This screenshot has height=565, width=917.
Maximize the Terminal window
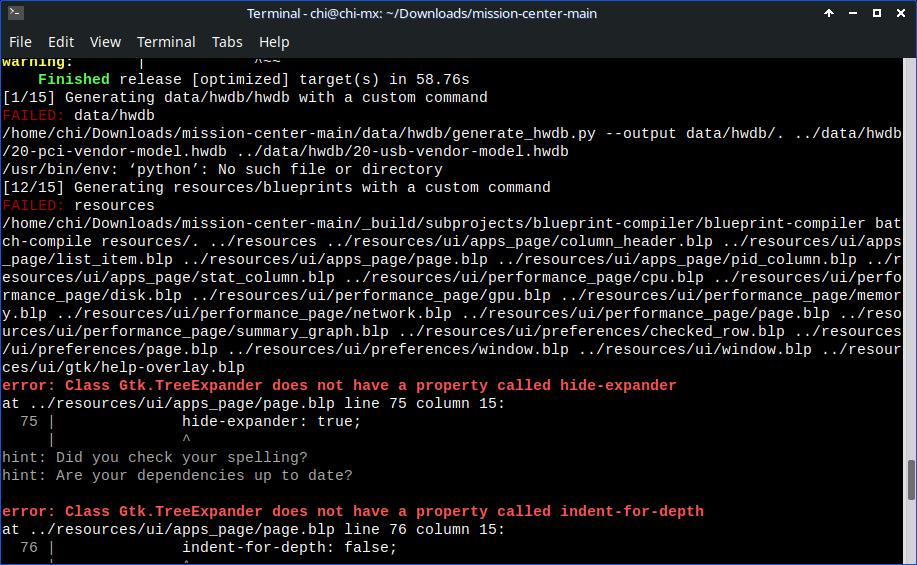tap(878, 14)
